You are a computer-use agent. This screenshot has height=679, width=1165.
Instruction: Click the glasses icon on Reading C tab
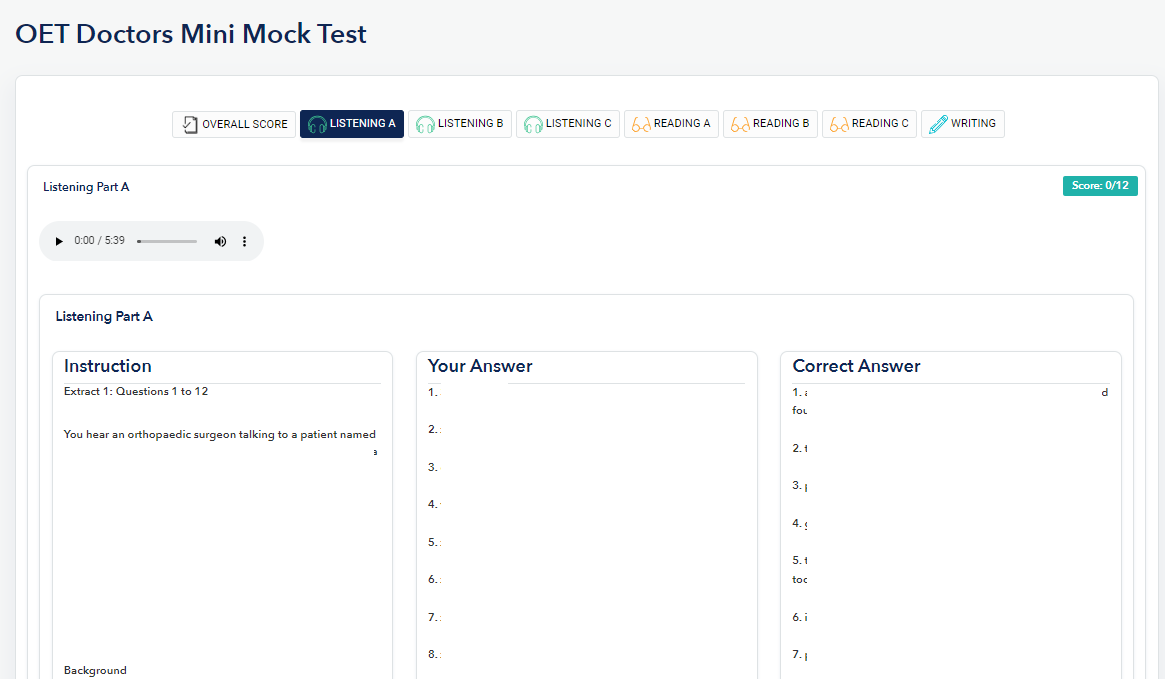click(839, 123)
